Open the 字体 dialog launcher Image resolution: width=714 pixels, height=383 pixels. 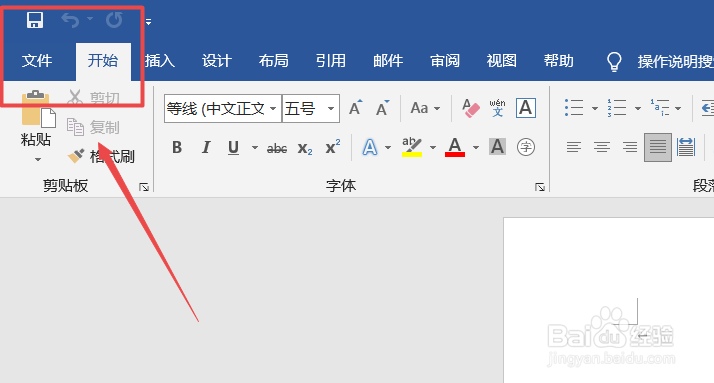click(x=540, y=187)
